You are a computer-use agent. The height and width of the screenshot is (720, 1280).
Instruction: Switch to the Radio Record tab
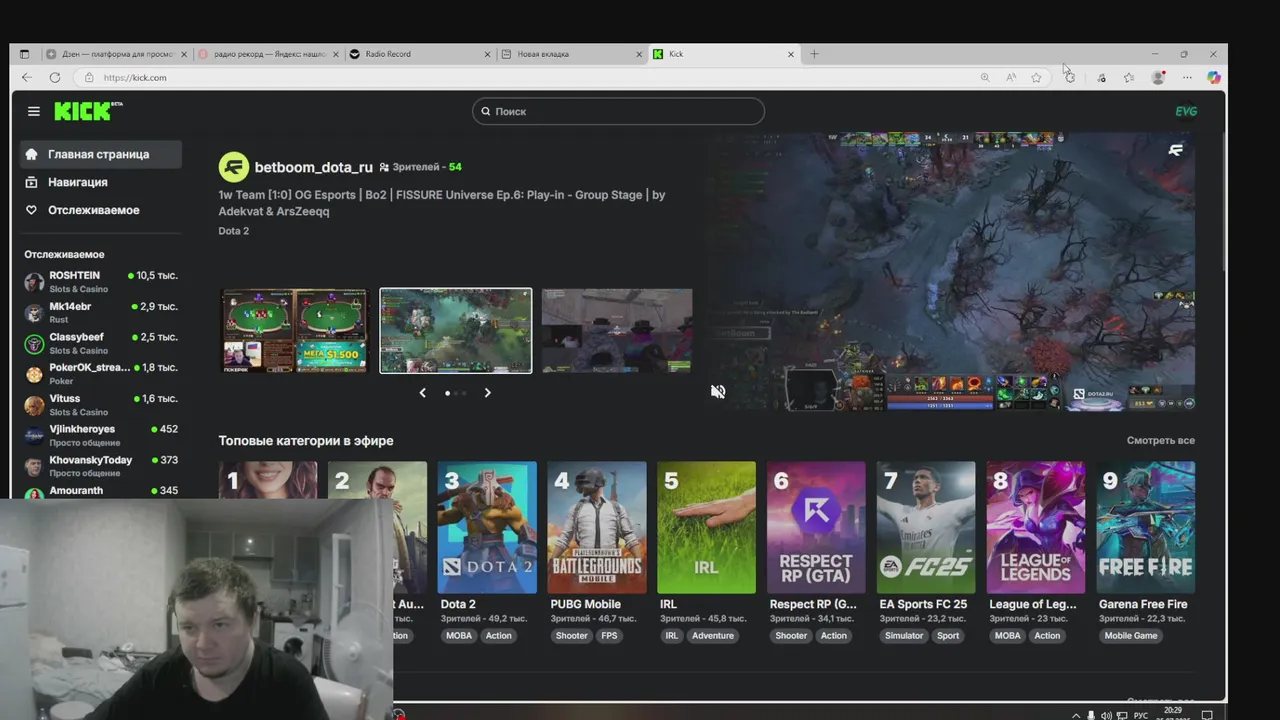[419, 54]
